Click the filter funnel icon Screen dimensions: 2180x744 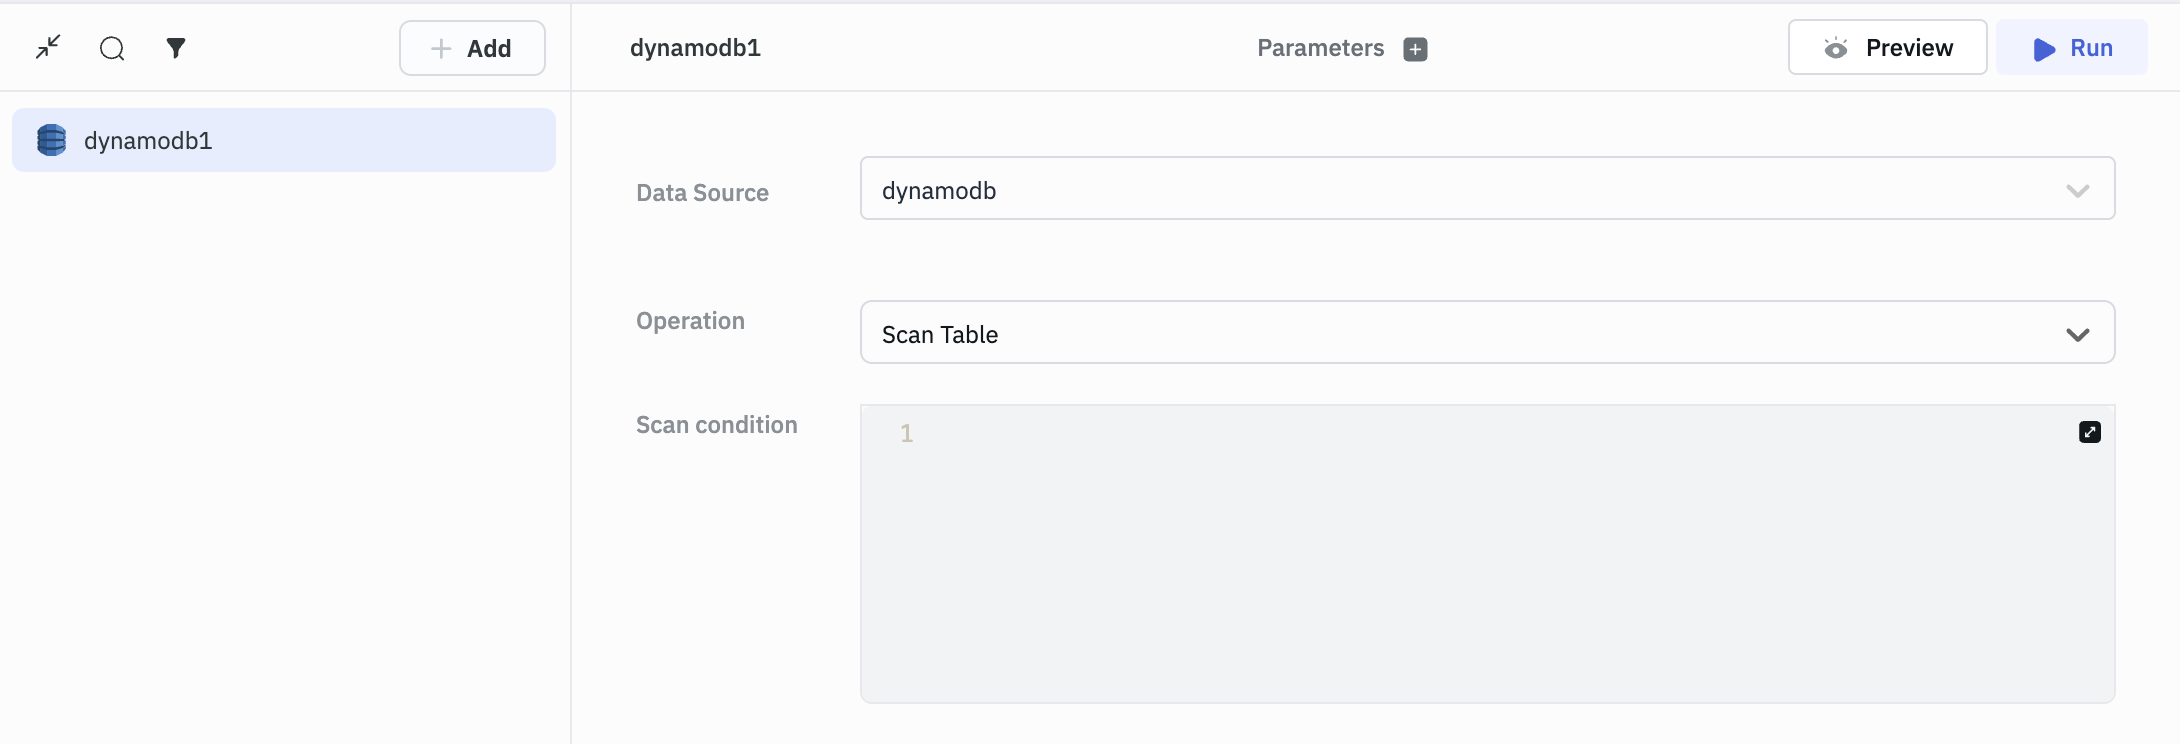click(176, 48)
